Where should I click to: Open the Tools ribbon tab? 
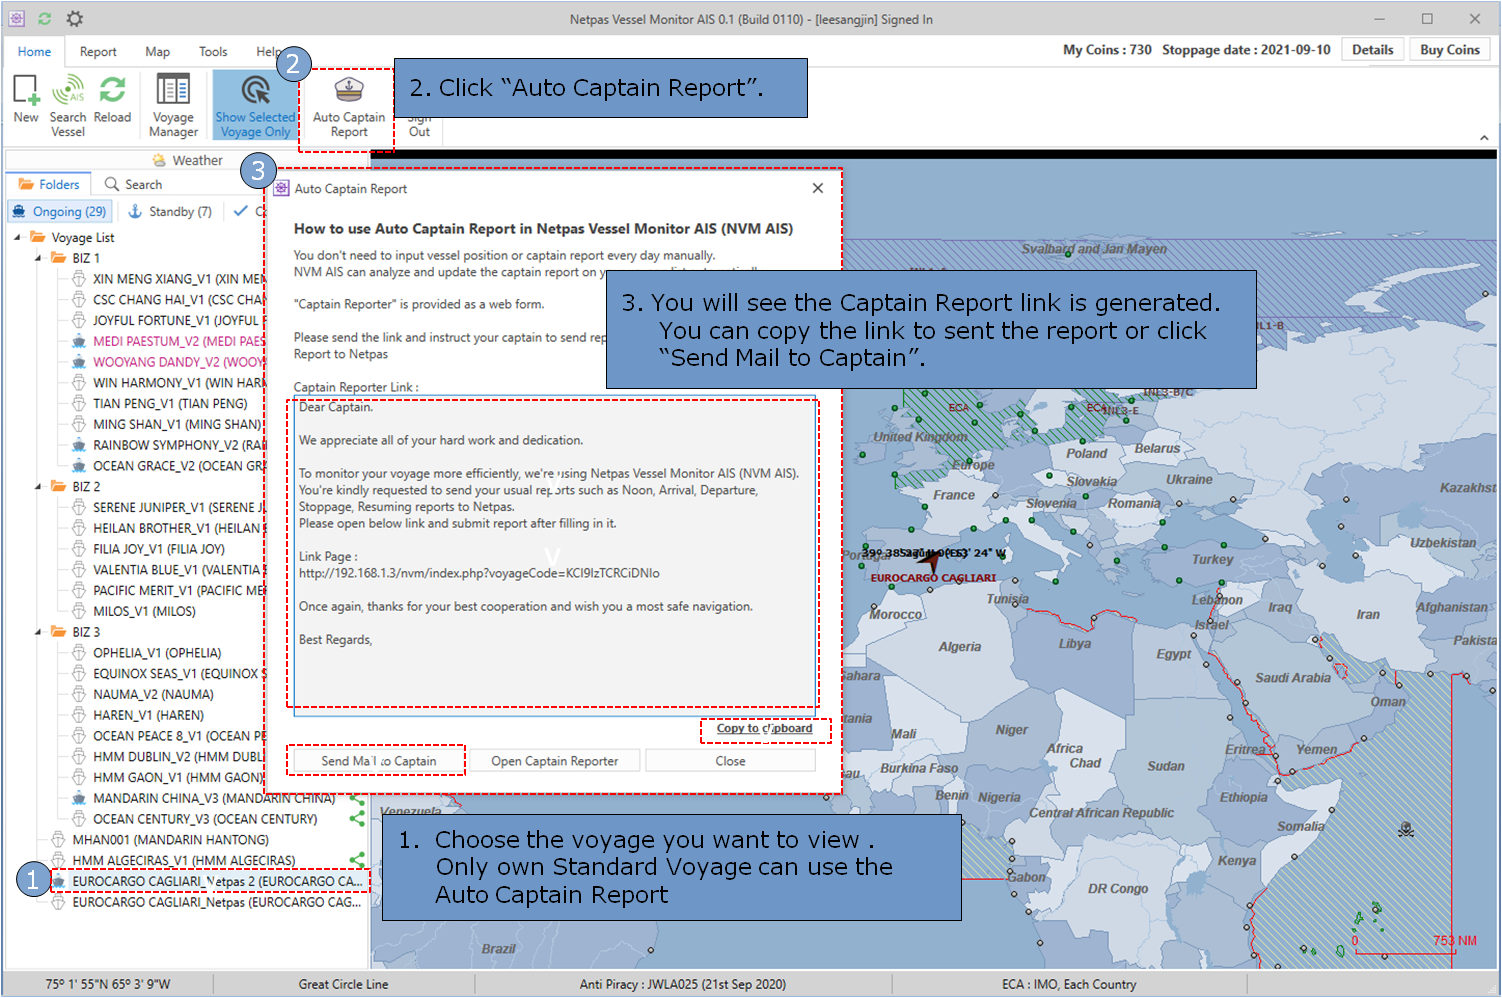click(x=213, y=51)
